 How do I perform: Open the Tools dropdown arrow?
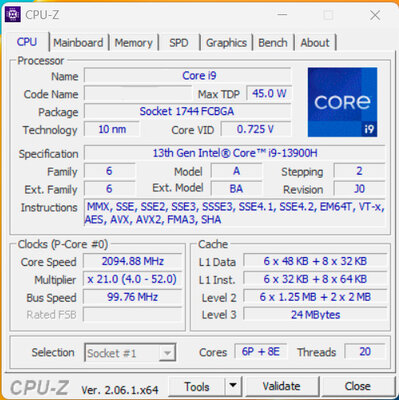(233, 386)
